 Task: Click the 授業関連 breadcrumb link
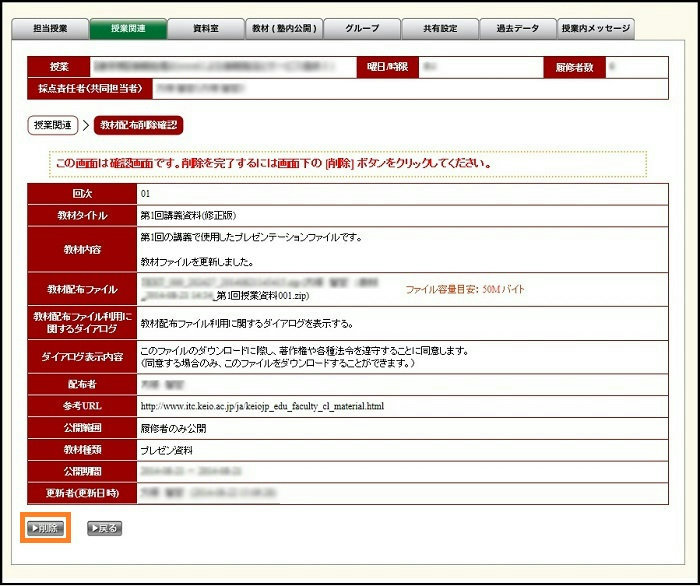coord(56,126)
